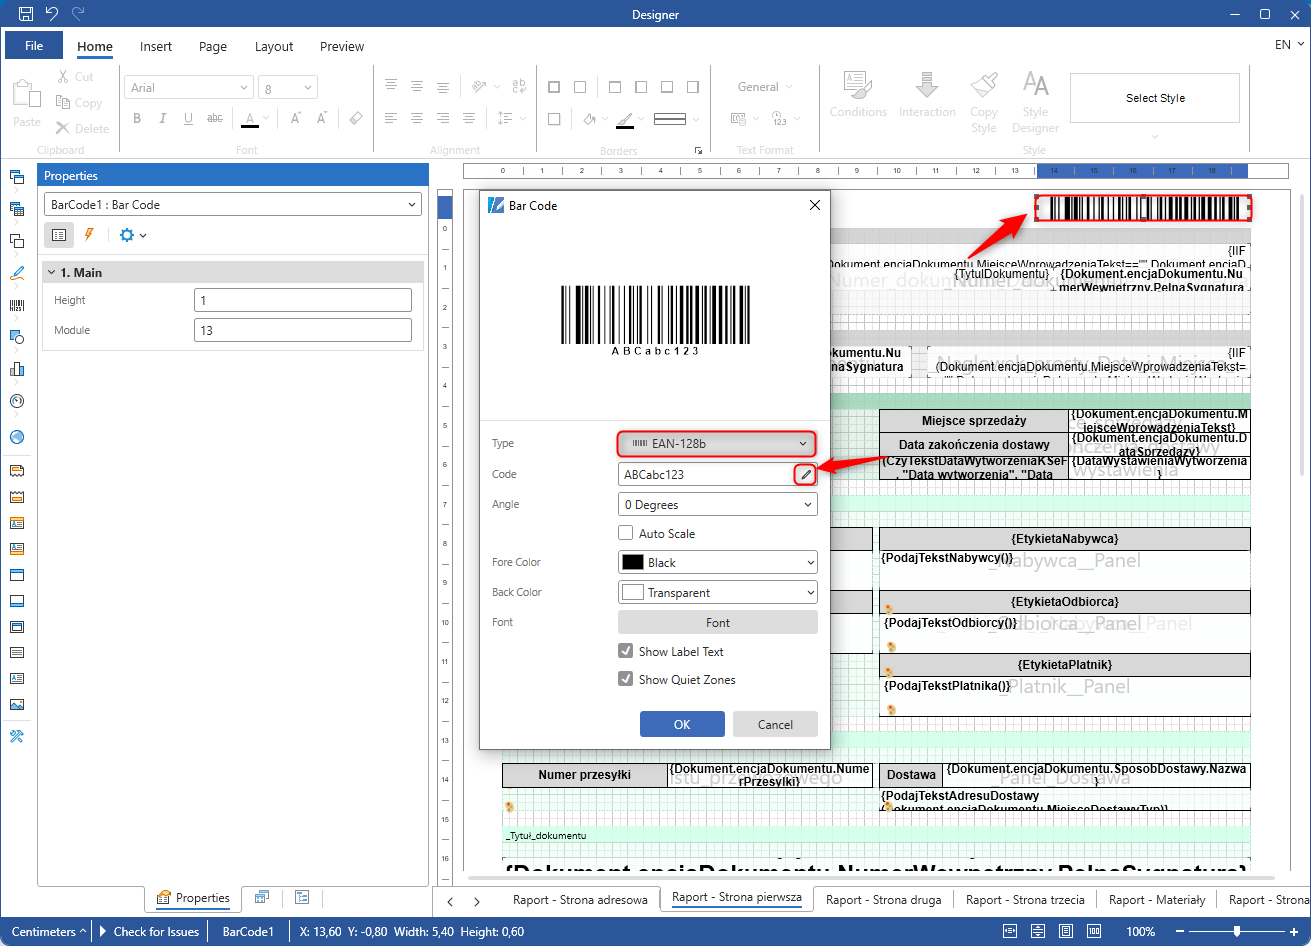
Task: Enable the Auto Scale checkbox
Action: (x=626, y=534)
